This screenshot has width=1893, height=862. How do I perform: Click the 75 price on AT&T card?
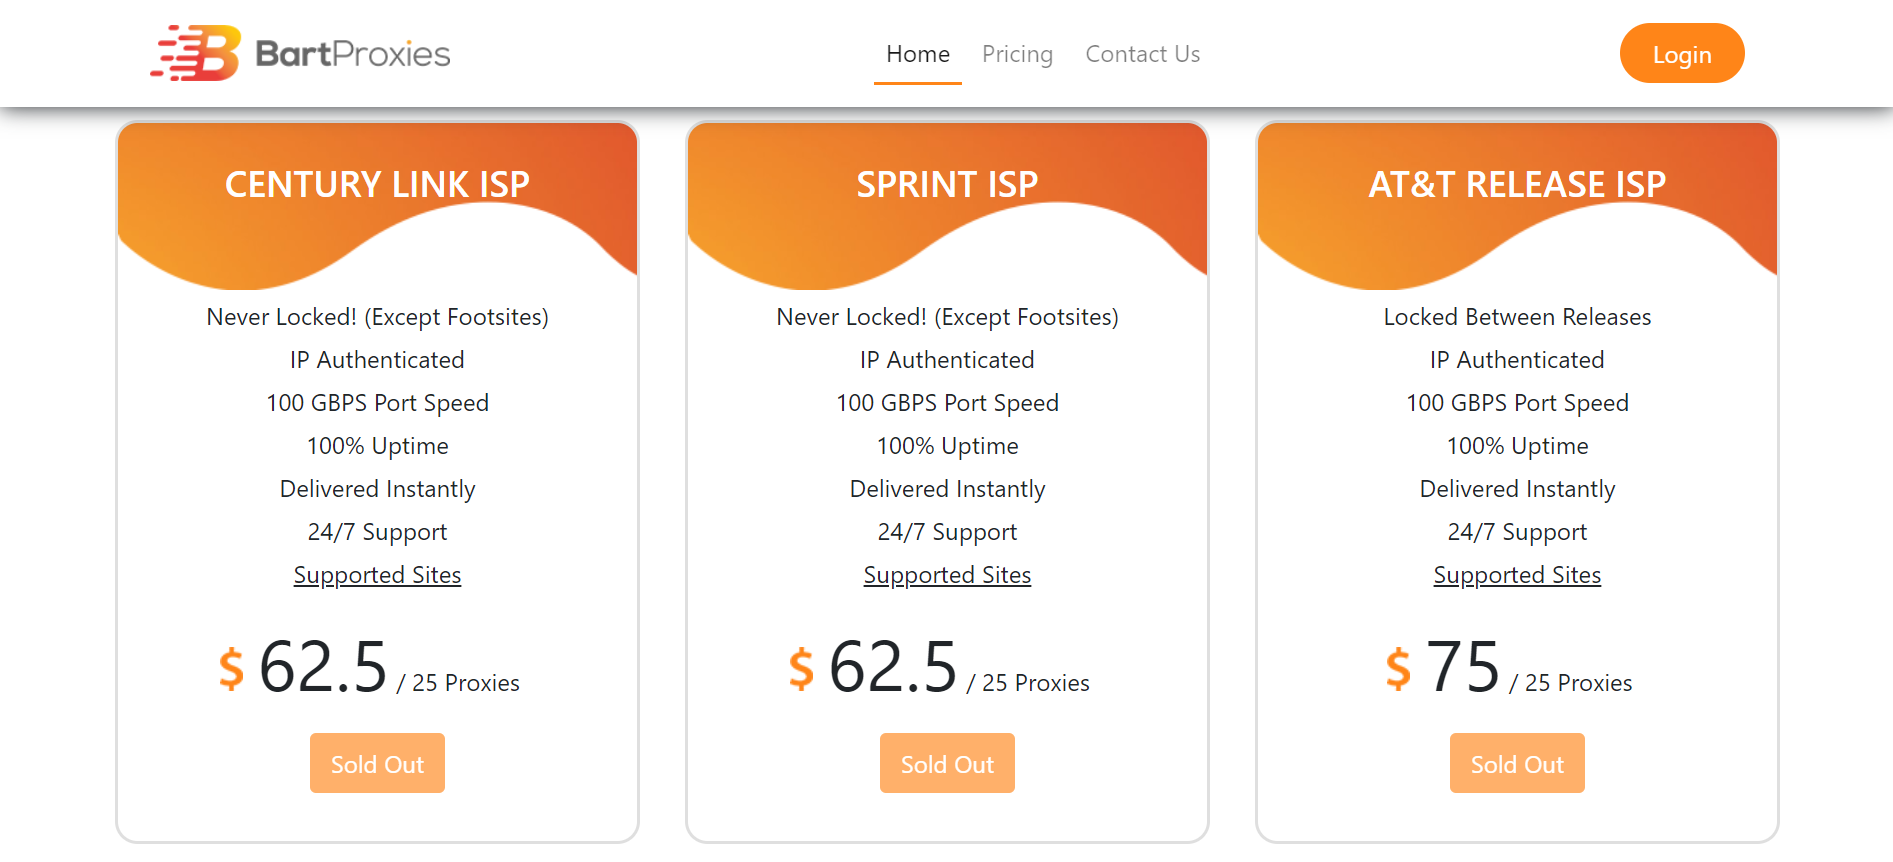1463,667
